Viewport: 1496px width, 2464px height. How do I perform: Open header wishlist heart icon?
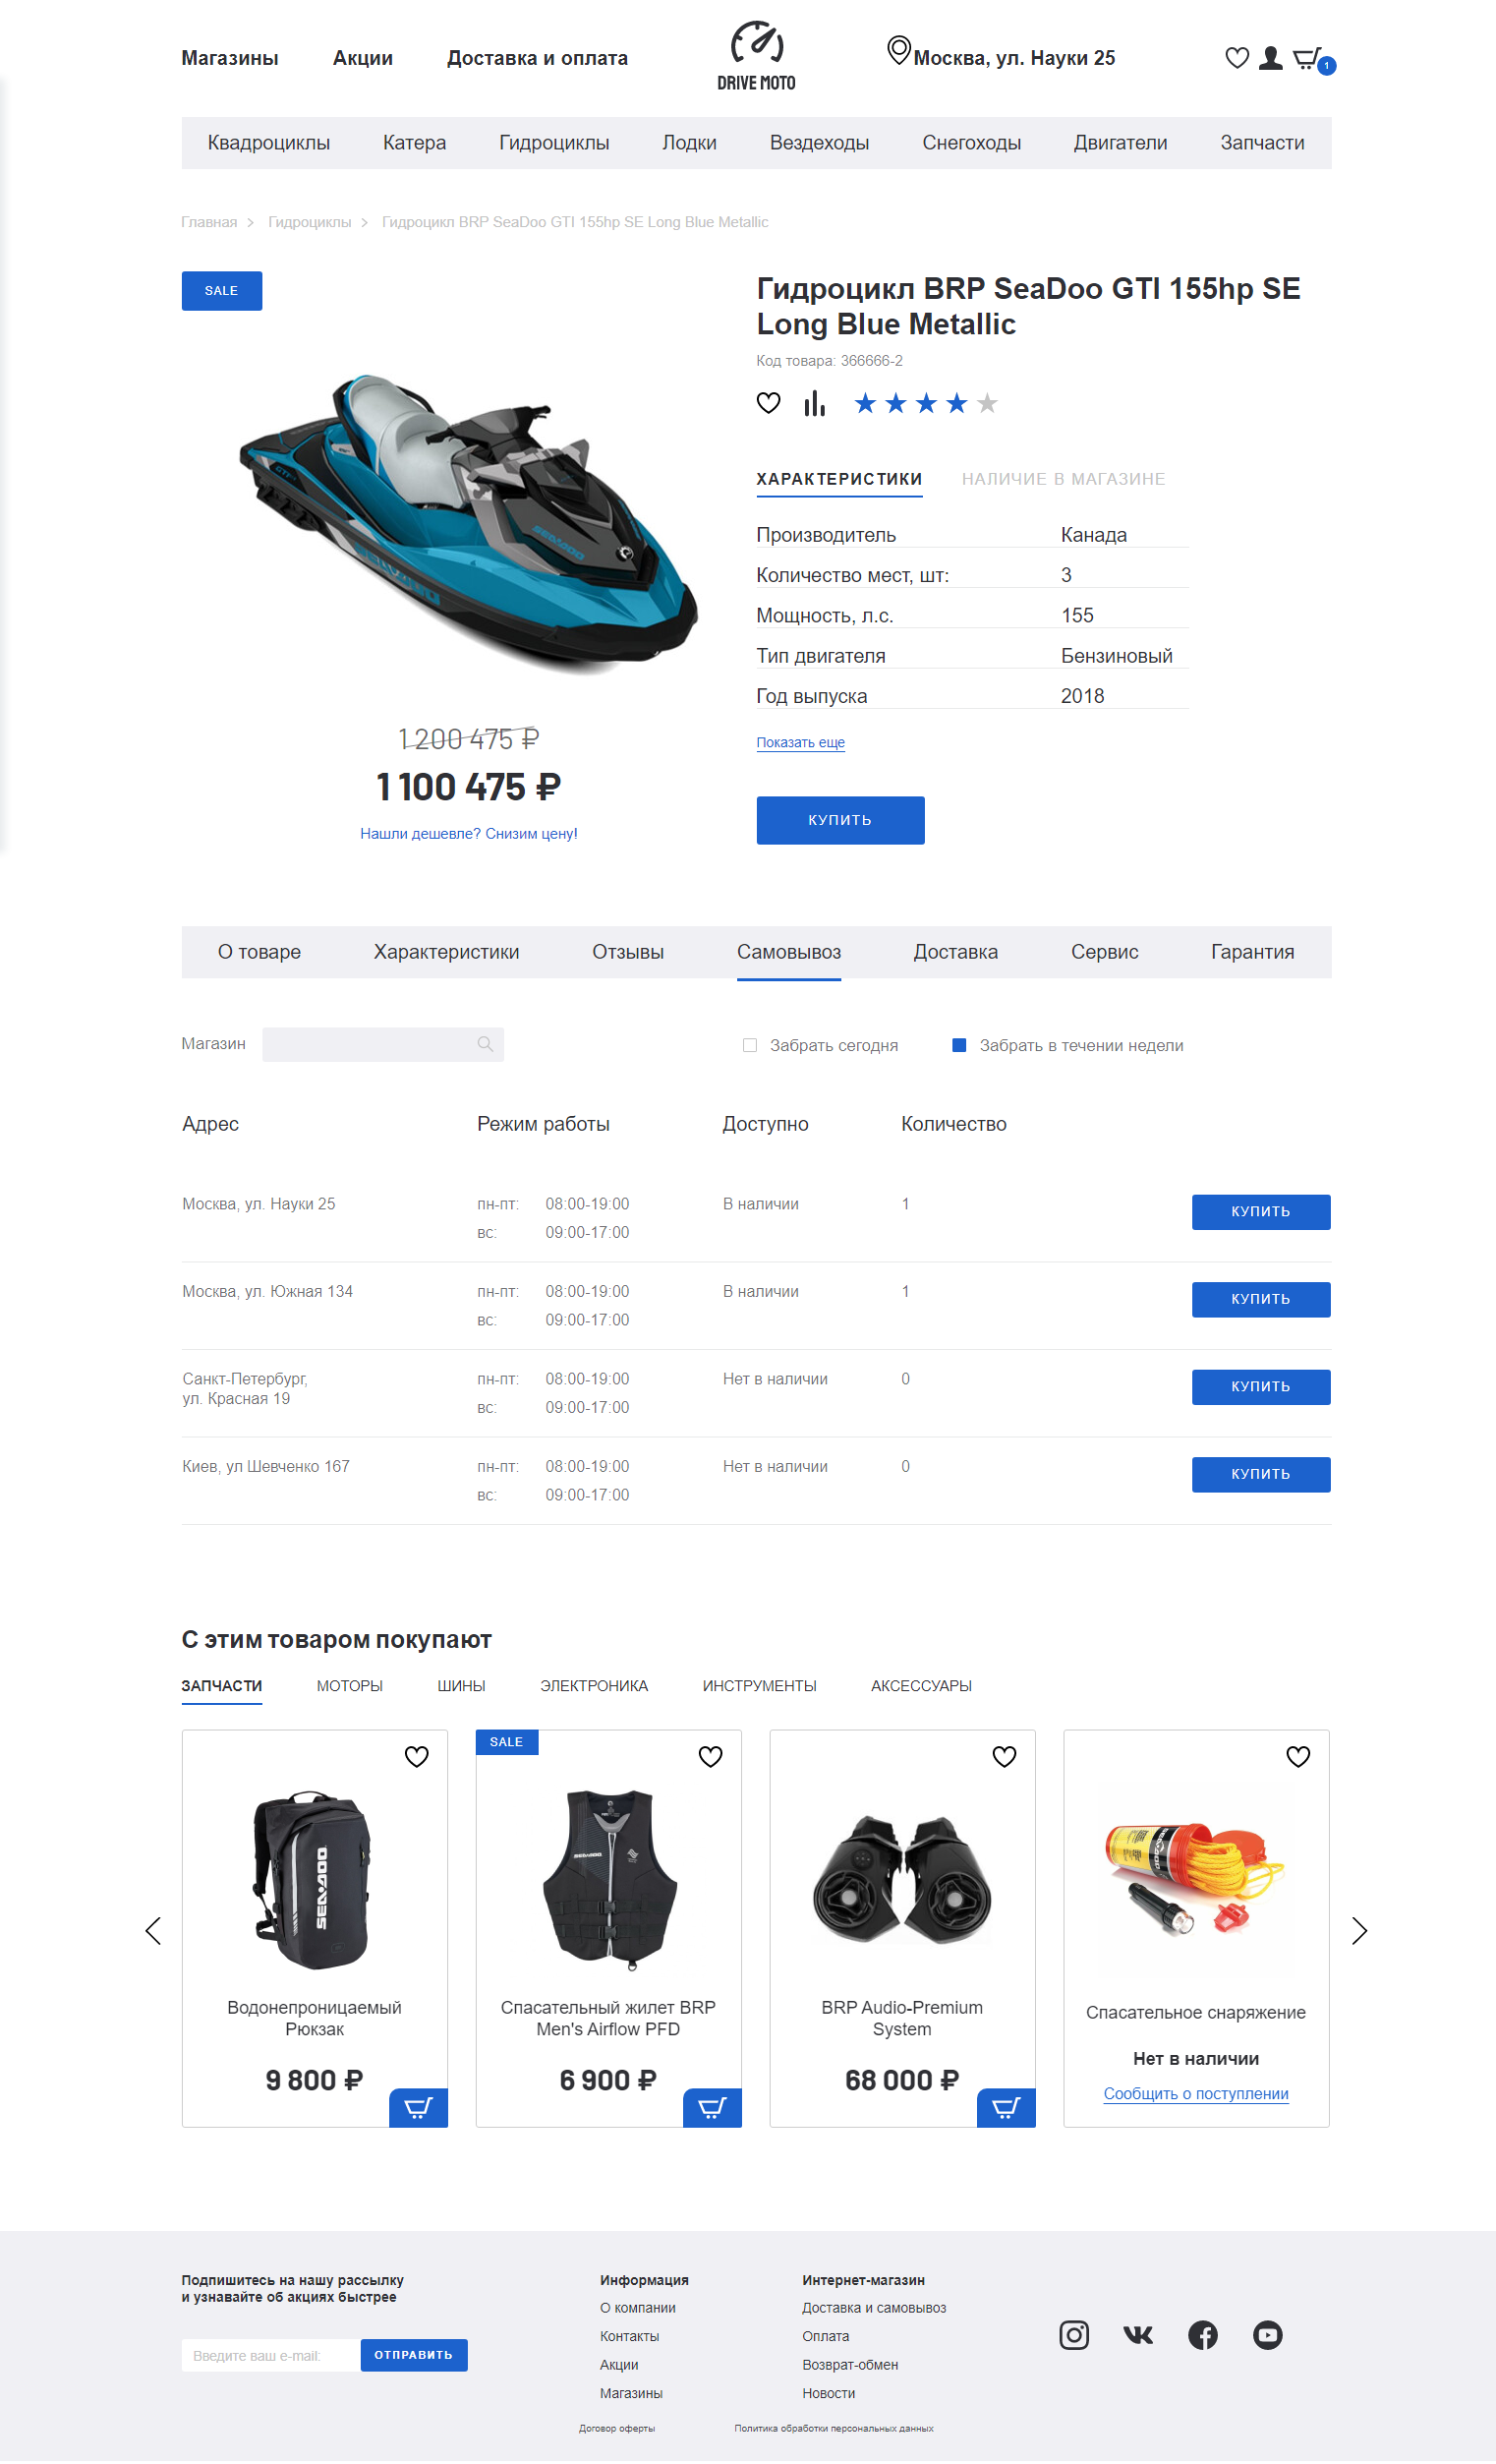click(x=1237, y=58)
